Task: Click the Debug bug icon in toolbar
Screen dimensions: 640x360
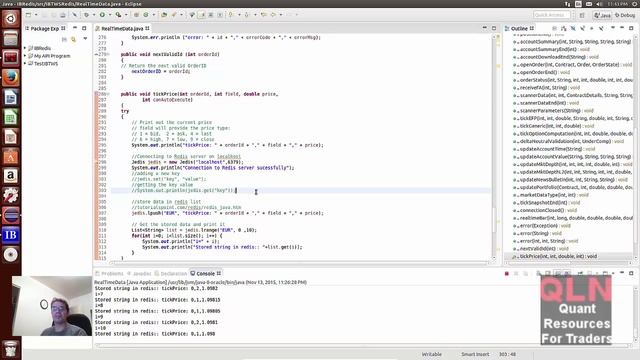Action: [86, 15]
